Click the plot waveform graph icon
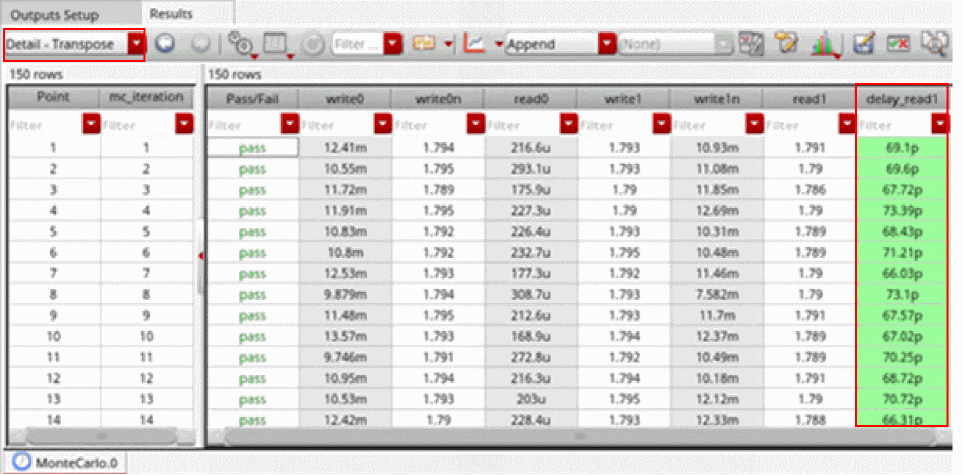The height and width of the screenshot is (475, 963). coord(474,44)
